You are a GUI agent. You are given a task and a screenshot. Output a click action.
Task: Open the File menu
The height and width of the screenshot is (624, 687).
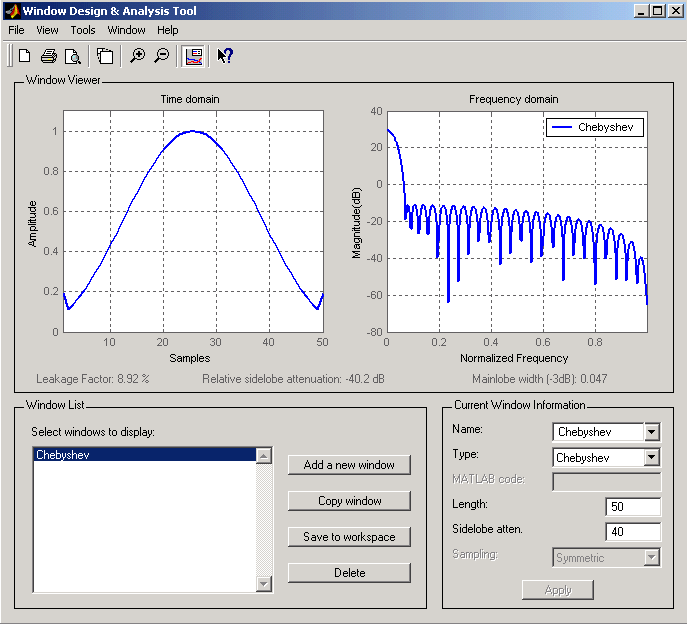coord(16,30)
